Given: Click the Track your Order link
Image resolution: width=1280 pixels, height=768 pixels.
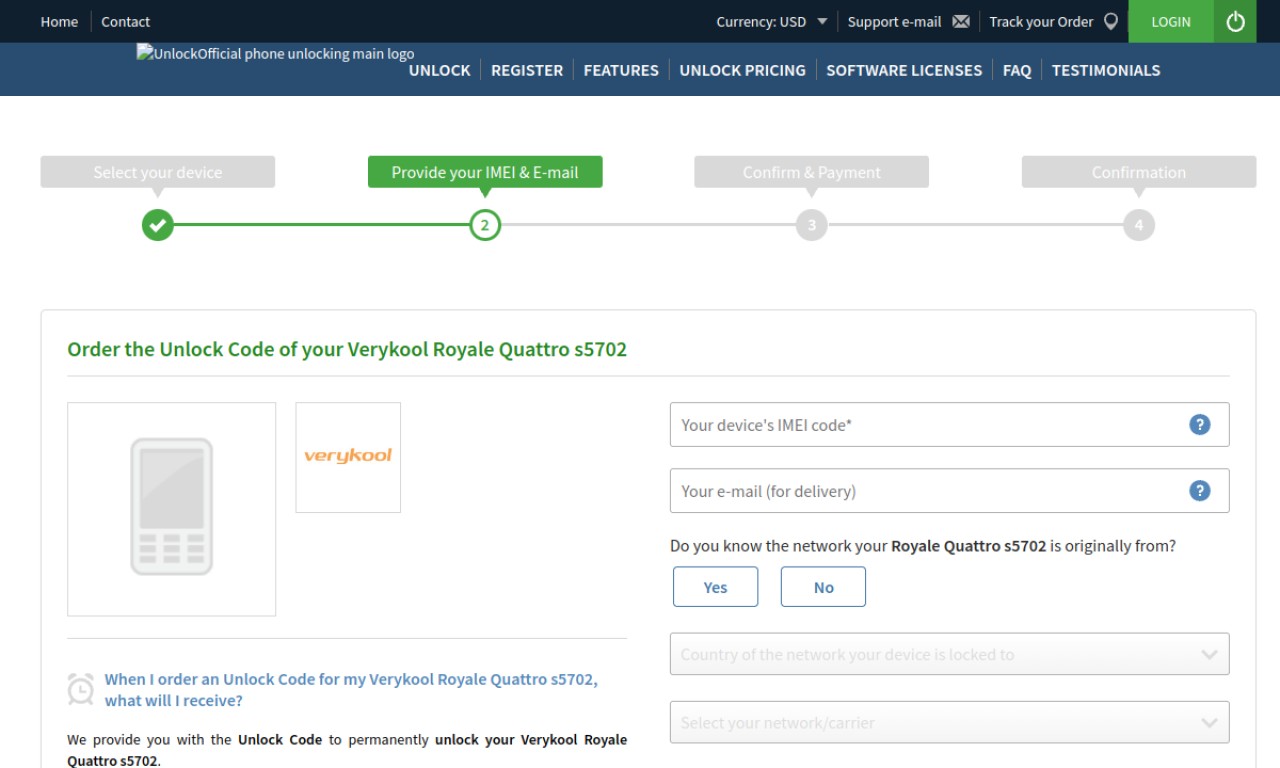Looking at the screenshot, I should pyautogui.click(x=1041, y=22).
